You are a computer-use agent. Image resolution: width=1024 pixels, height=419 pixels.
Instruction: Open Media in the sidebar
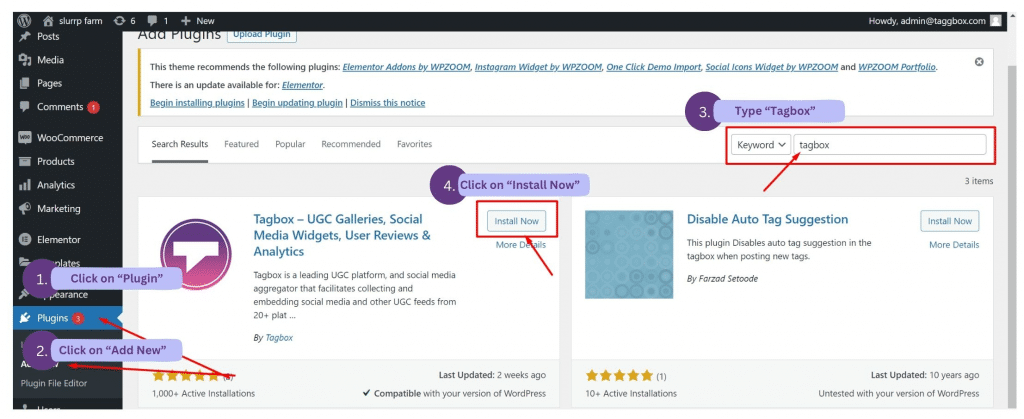(50, 60)
